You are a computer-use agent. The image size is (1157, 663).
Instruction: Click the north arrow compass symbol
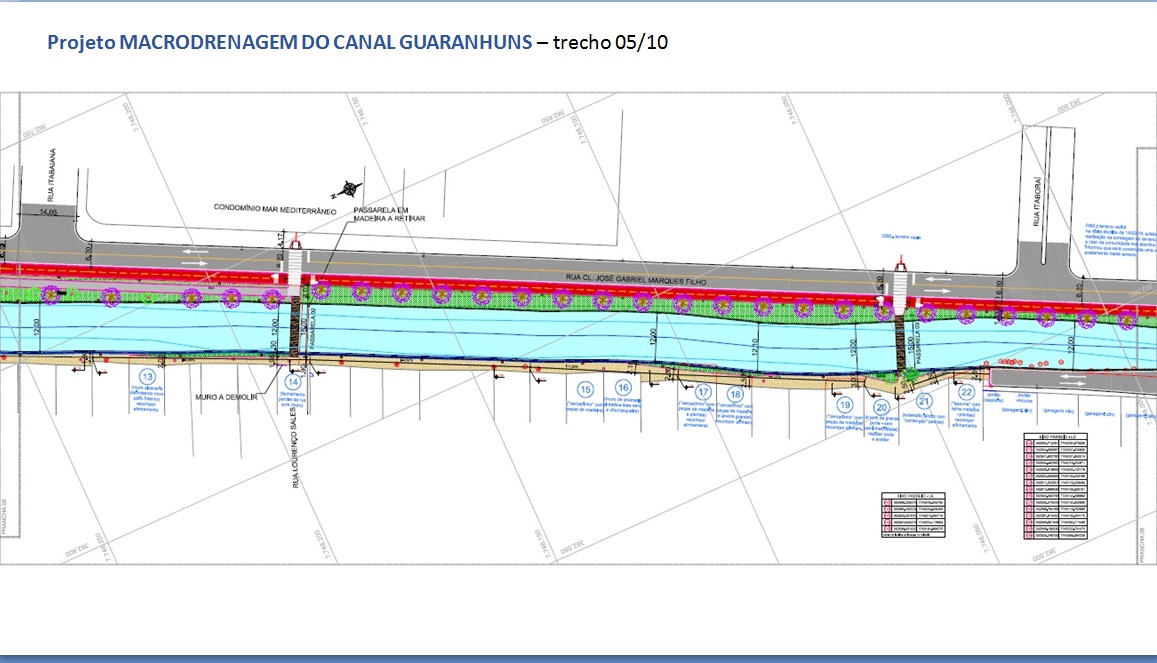(349, 187)
